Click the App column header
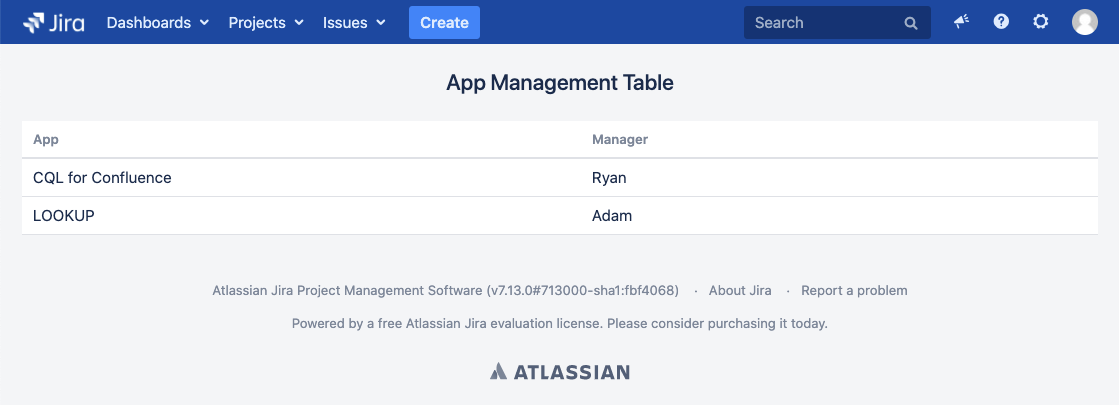This screenshot has width=1119, height=405. click(x=46, y=140)
